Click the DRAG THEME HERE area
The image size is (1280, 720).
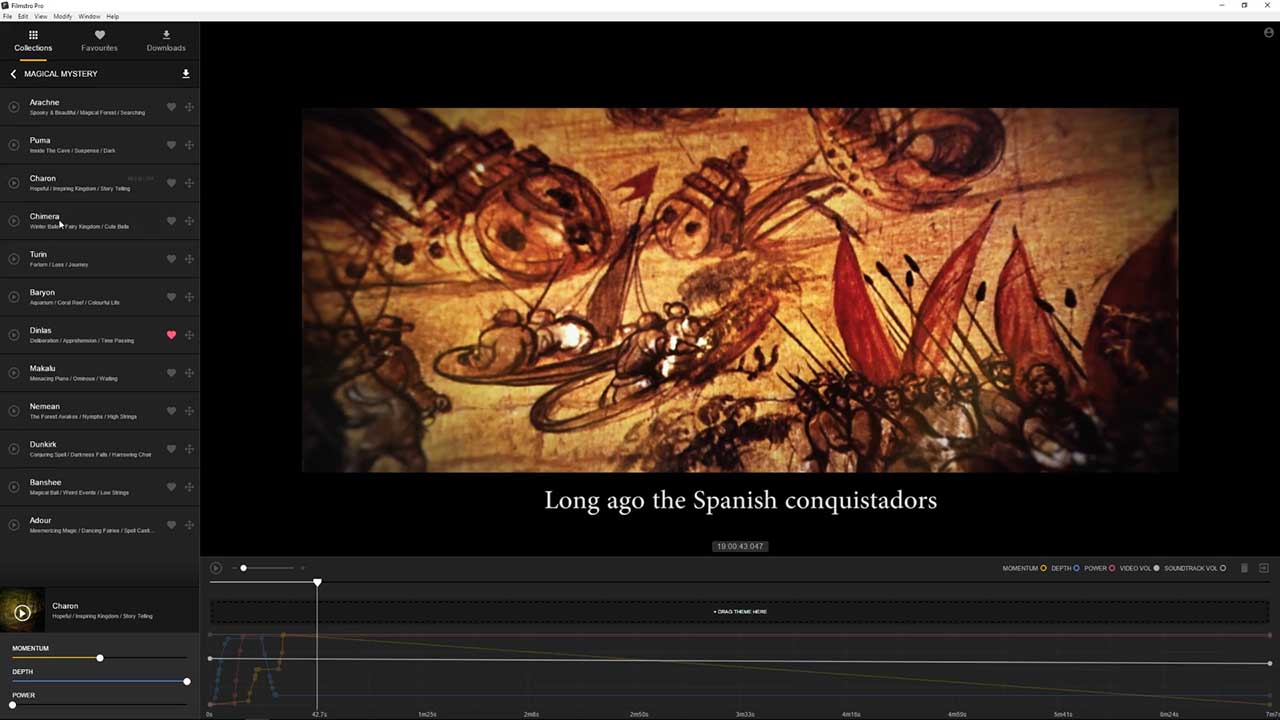[740, 611]
